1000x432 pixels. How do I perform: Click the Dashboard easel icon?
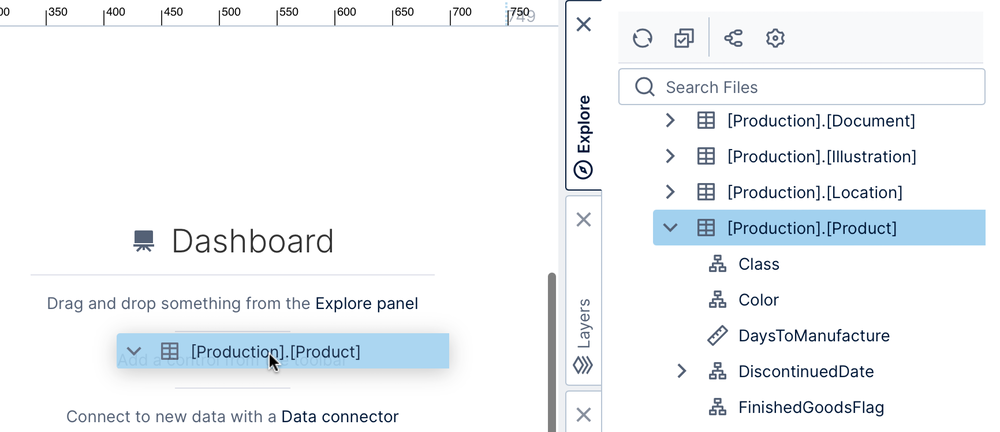143,241
